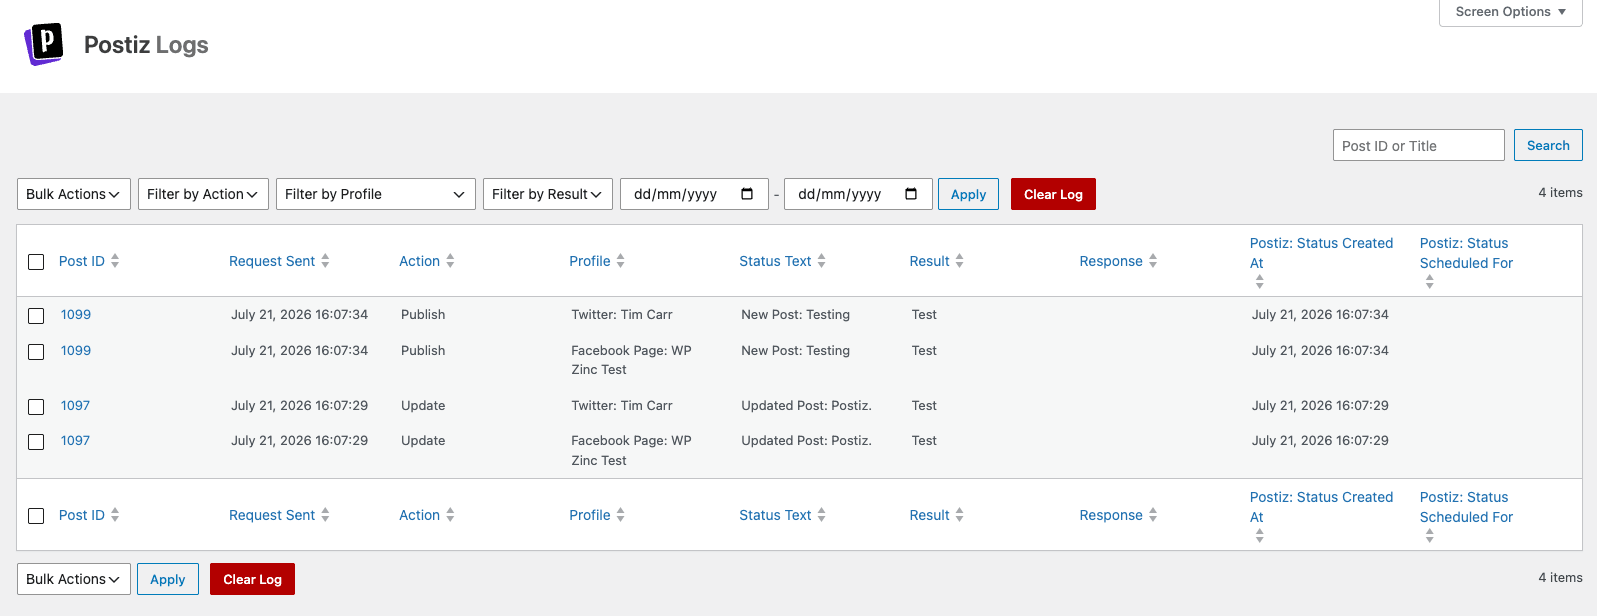Click the end date dd/mm/yyyy field

[x=858, y=194]
